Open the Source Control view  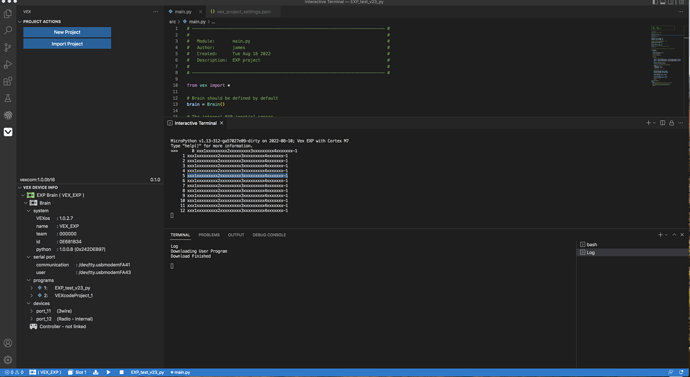click(7, 48)
